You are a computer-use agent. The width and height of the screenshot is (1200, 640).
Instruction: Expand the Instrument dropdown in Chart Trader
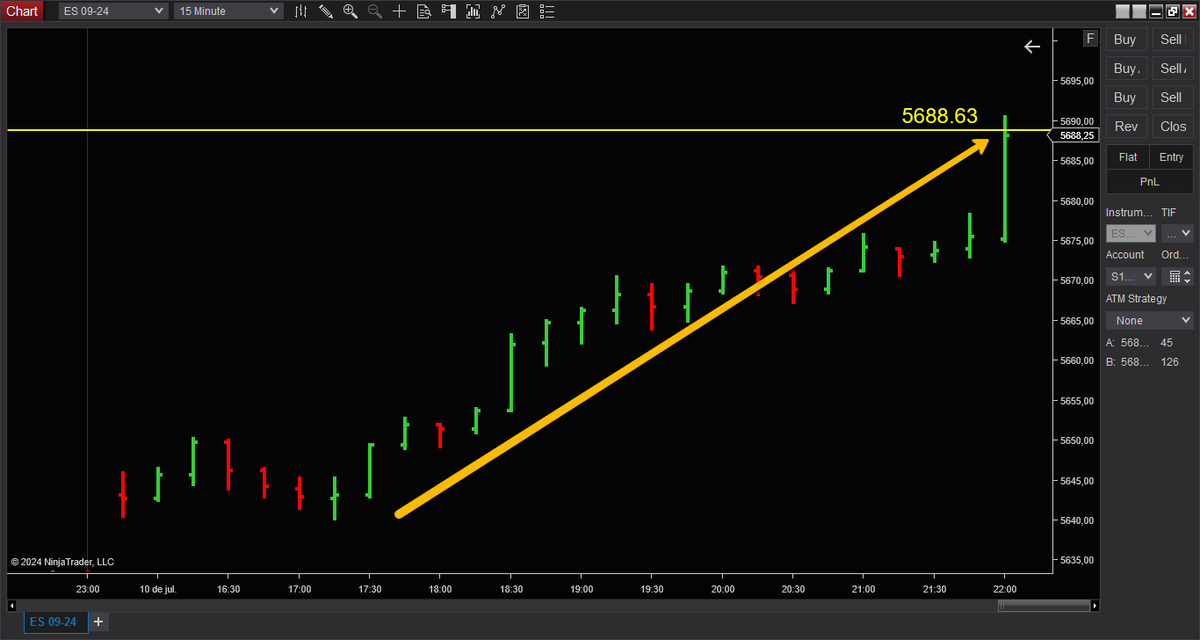[1131, 233]
